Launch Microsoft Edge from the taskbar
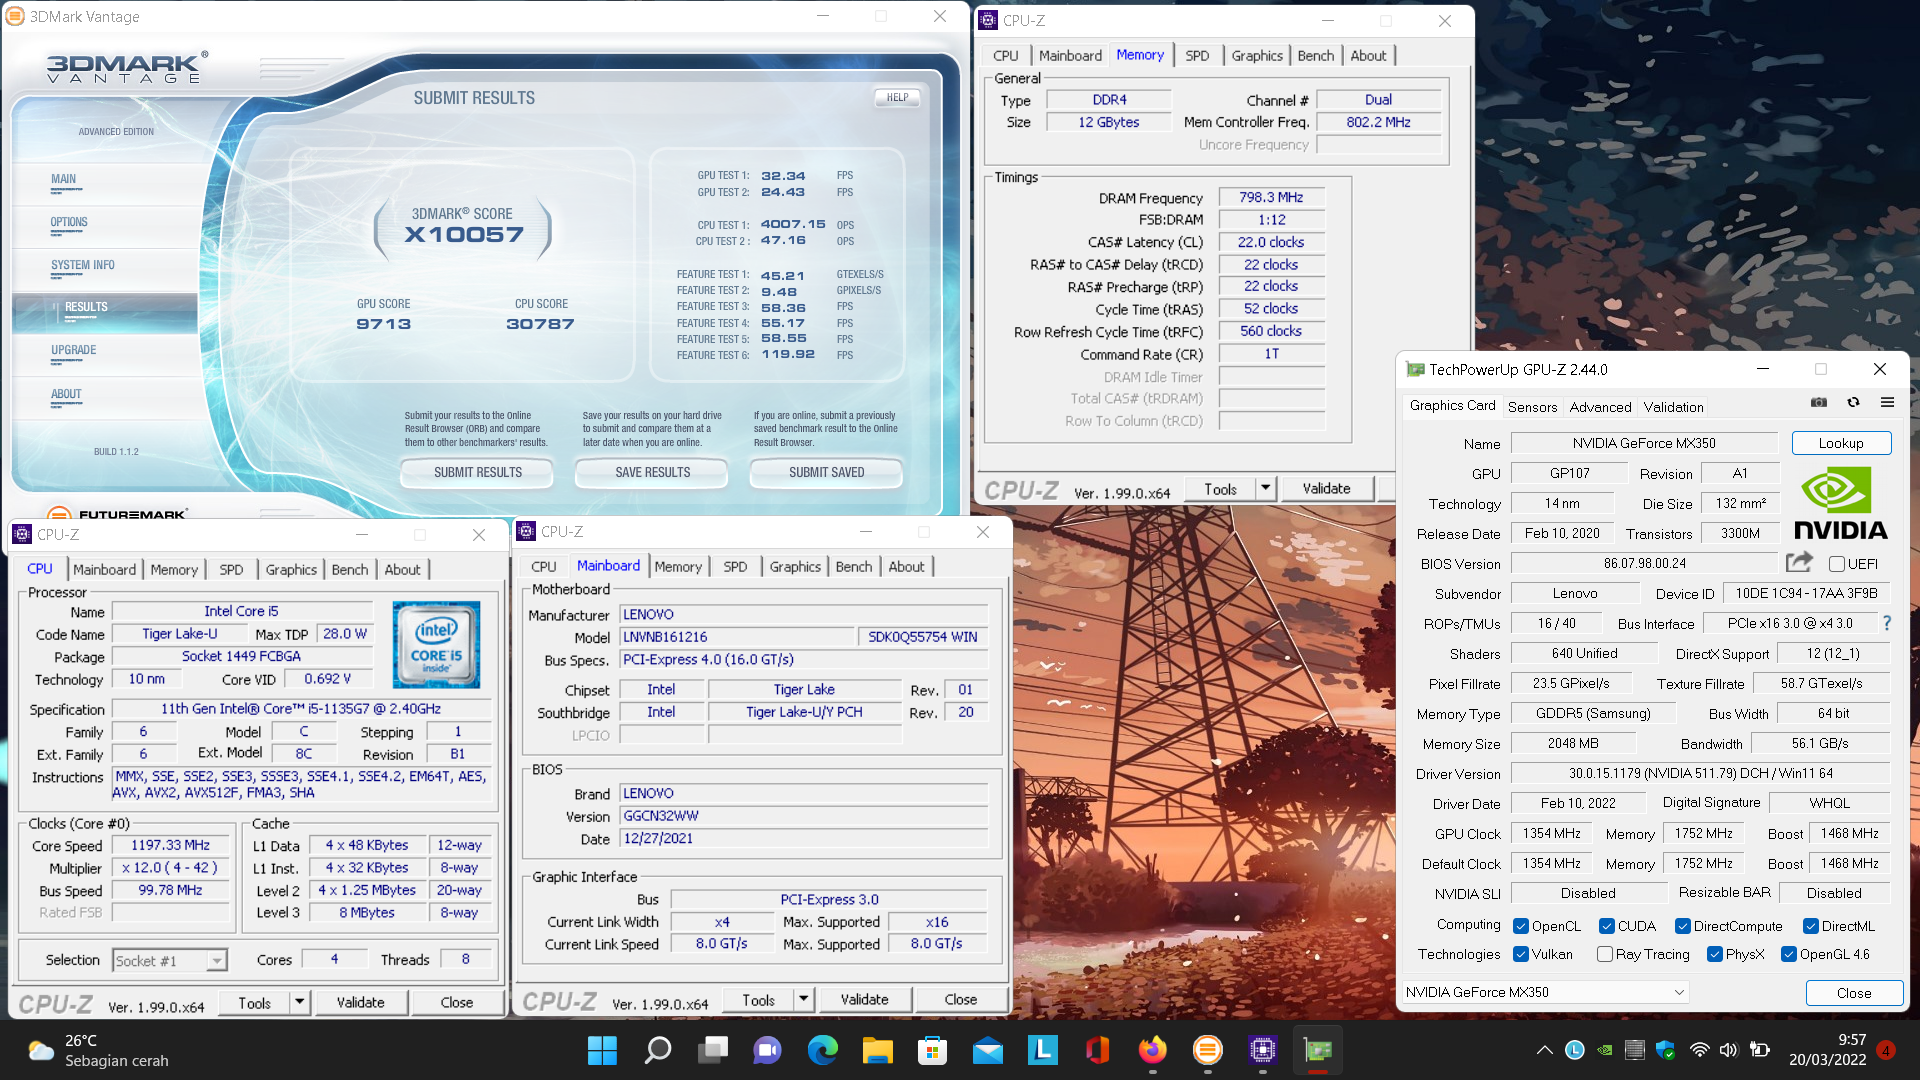 [822, 1050]
